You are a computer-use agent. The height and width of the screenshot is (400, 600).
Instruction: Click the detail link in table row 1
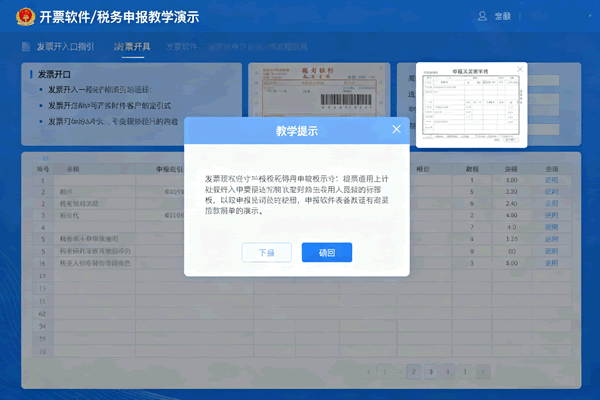click(552, 180)
